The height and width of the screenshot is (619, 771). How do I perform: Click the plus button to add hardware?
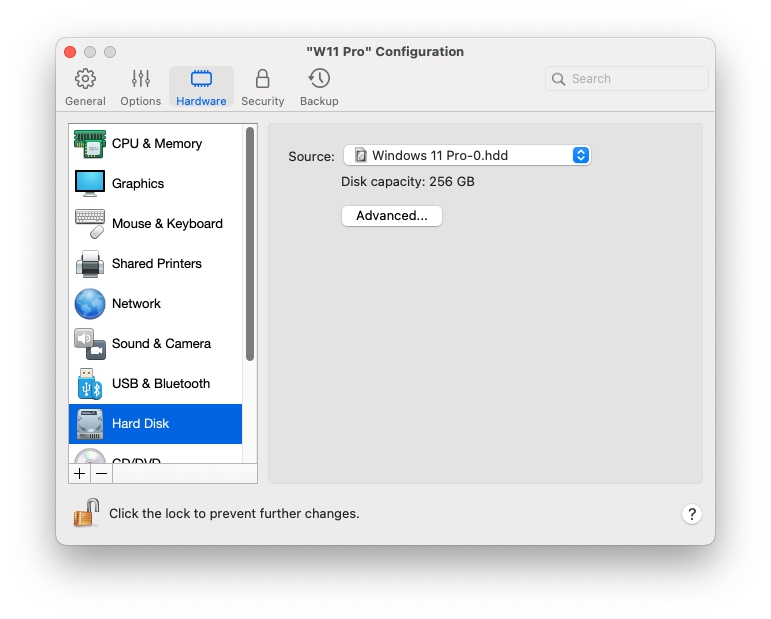coord(80,474)
